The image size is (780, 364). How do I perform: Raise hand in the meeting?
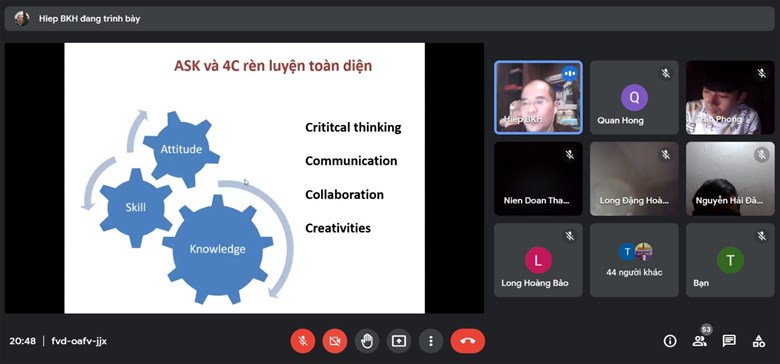click(367, 341)
